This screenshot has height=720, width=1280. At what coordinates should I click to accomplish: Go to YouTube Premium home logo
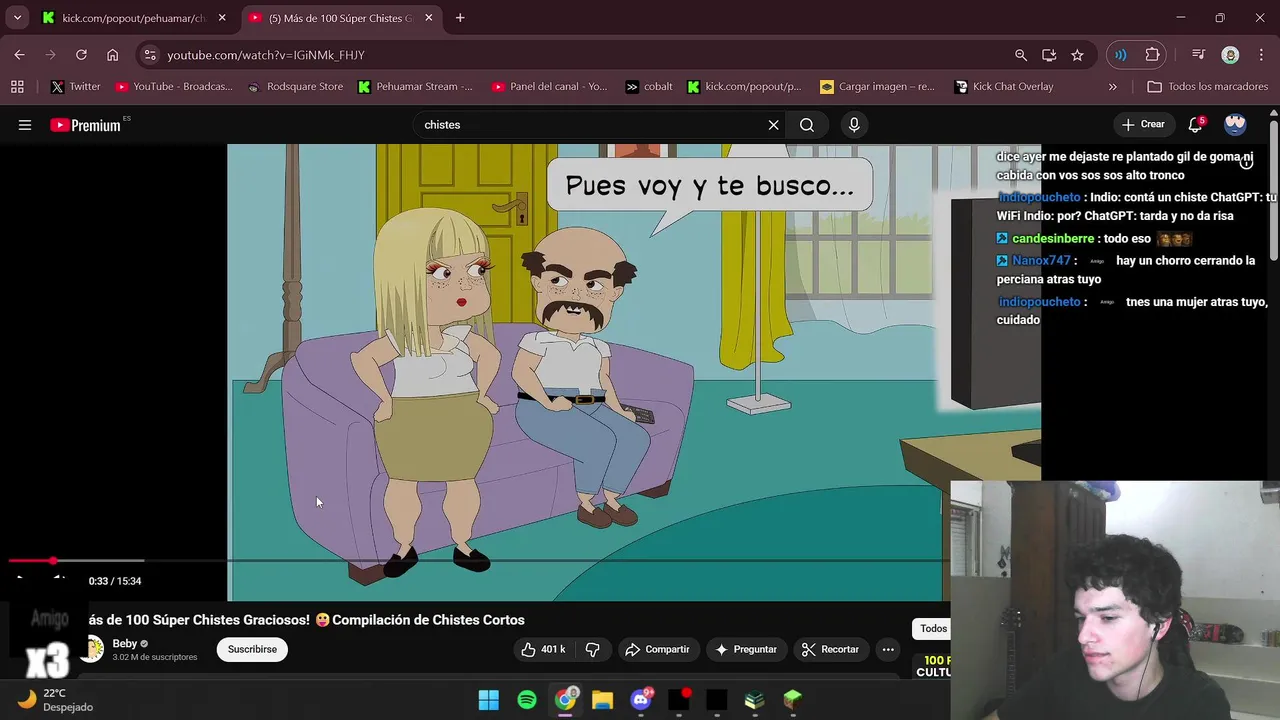tap(86, 125)
